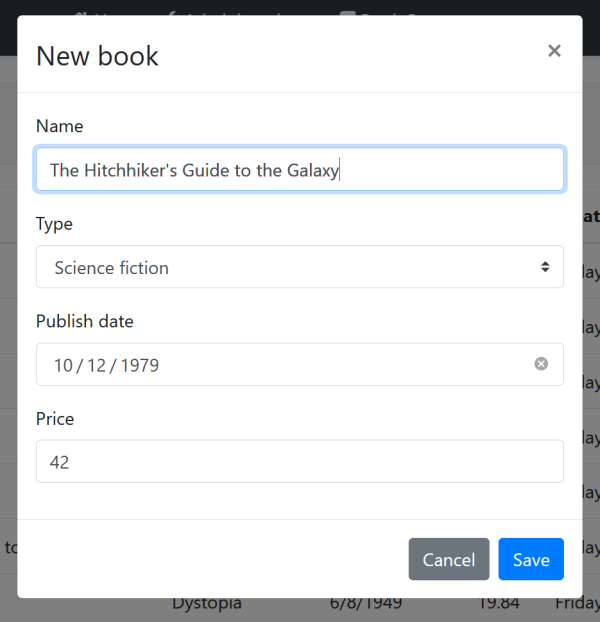Click the 6/8/1949 date cell behind the dialog
Viewport: 600px width, 622px height.
click(x=365, y=605)
